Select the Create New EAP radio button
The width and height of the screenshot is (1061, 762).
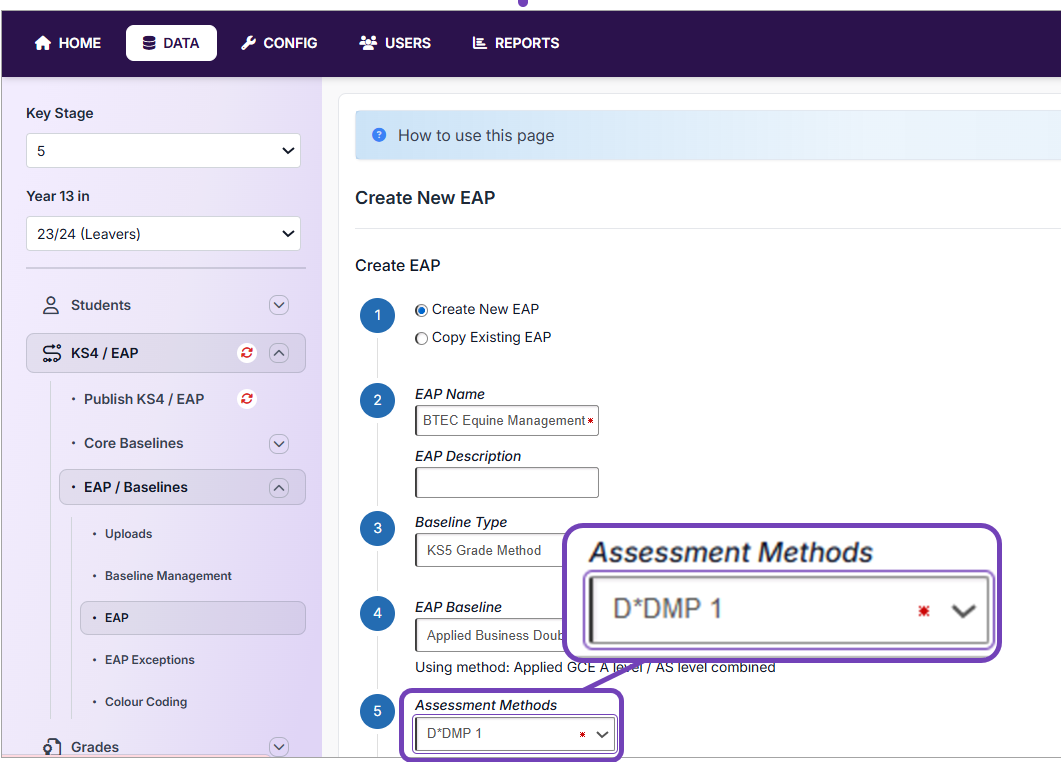tap(421, 310)
